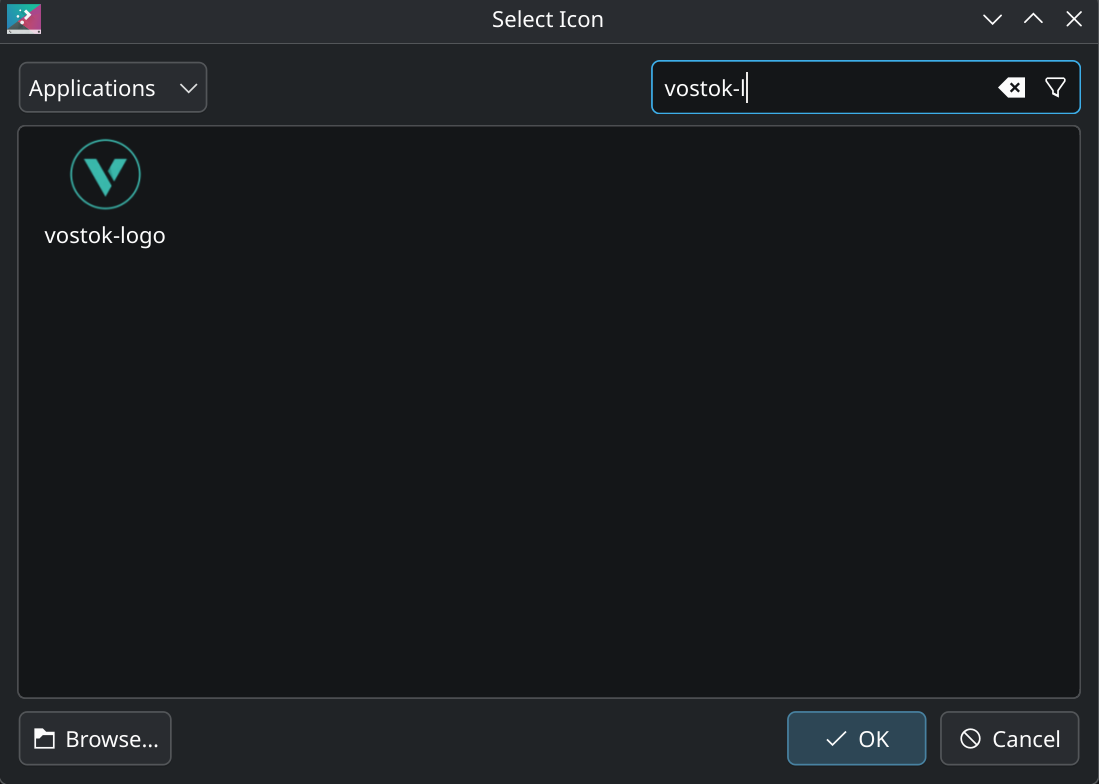Close the Select Icon dialog
Image resolution: width=1099 pixels, height=784 pixels.
pyautogui.click(x=1074, y=19)
